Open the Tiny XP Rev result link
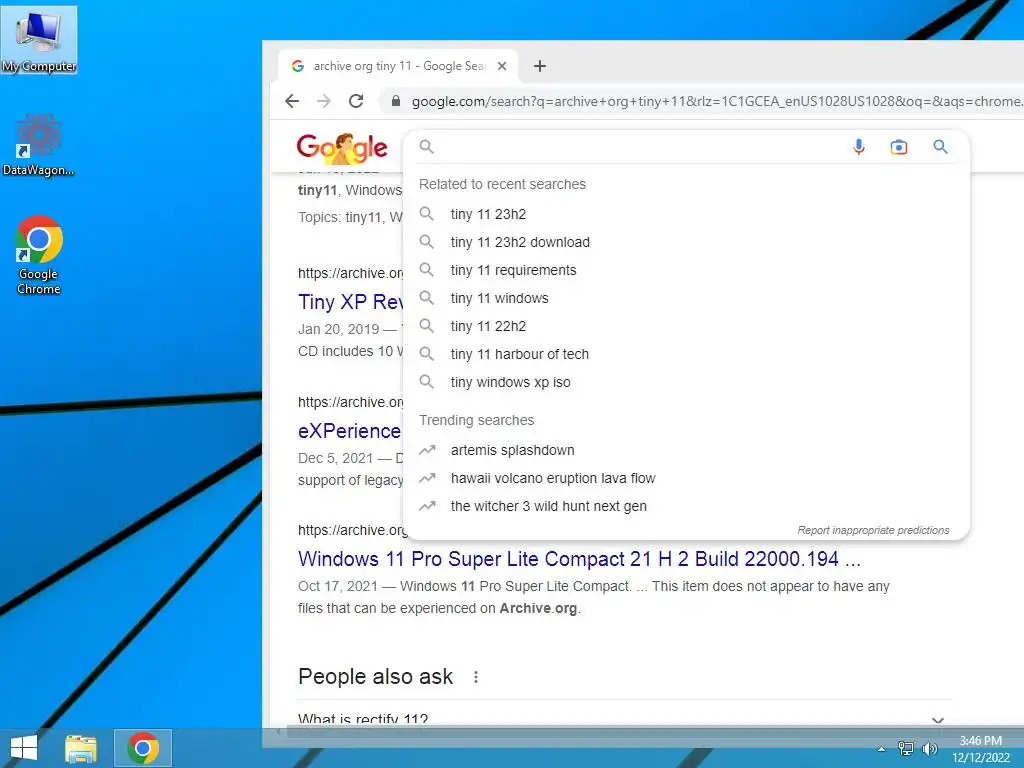1024x768 pixels. coord(350,302)
